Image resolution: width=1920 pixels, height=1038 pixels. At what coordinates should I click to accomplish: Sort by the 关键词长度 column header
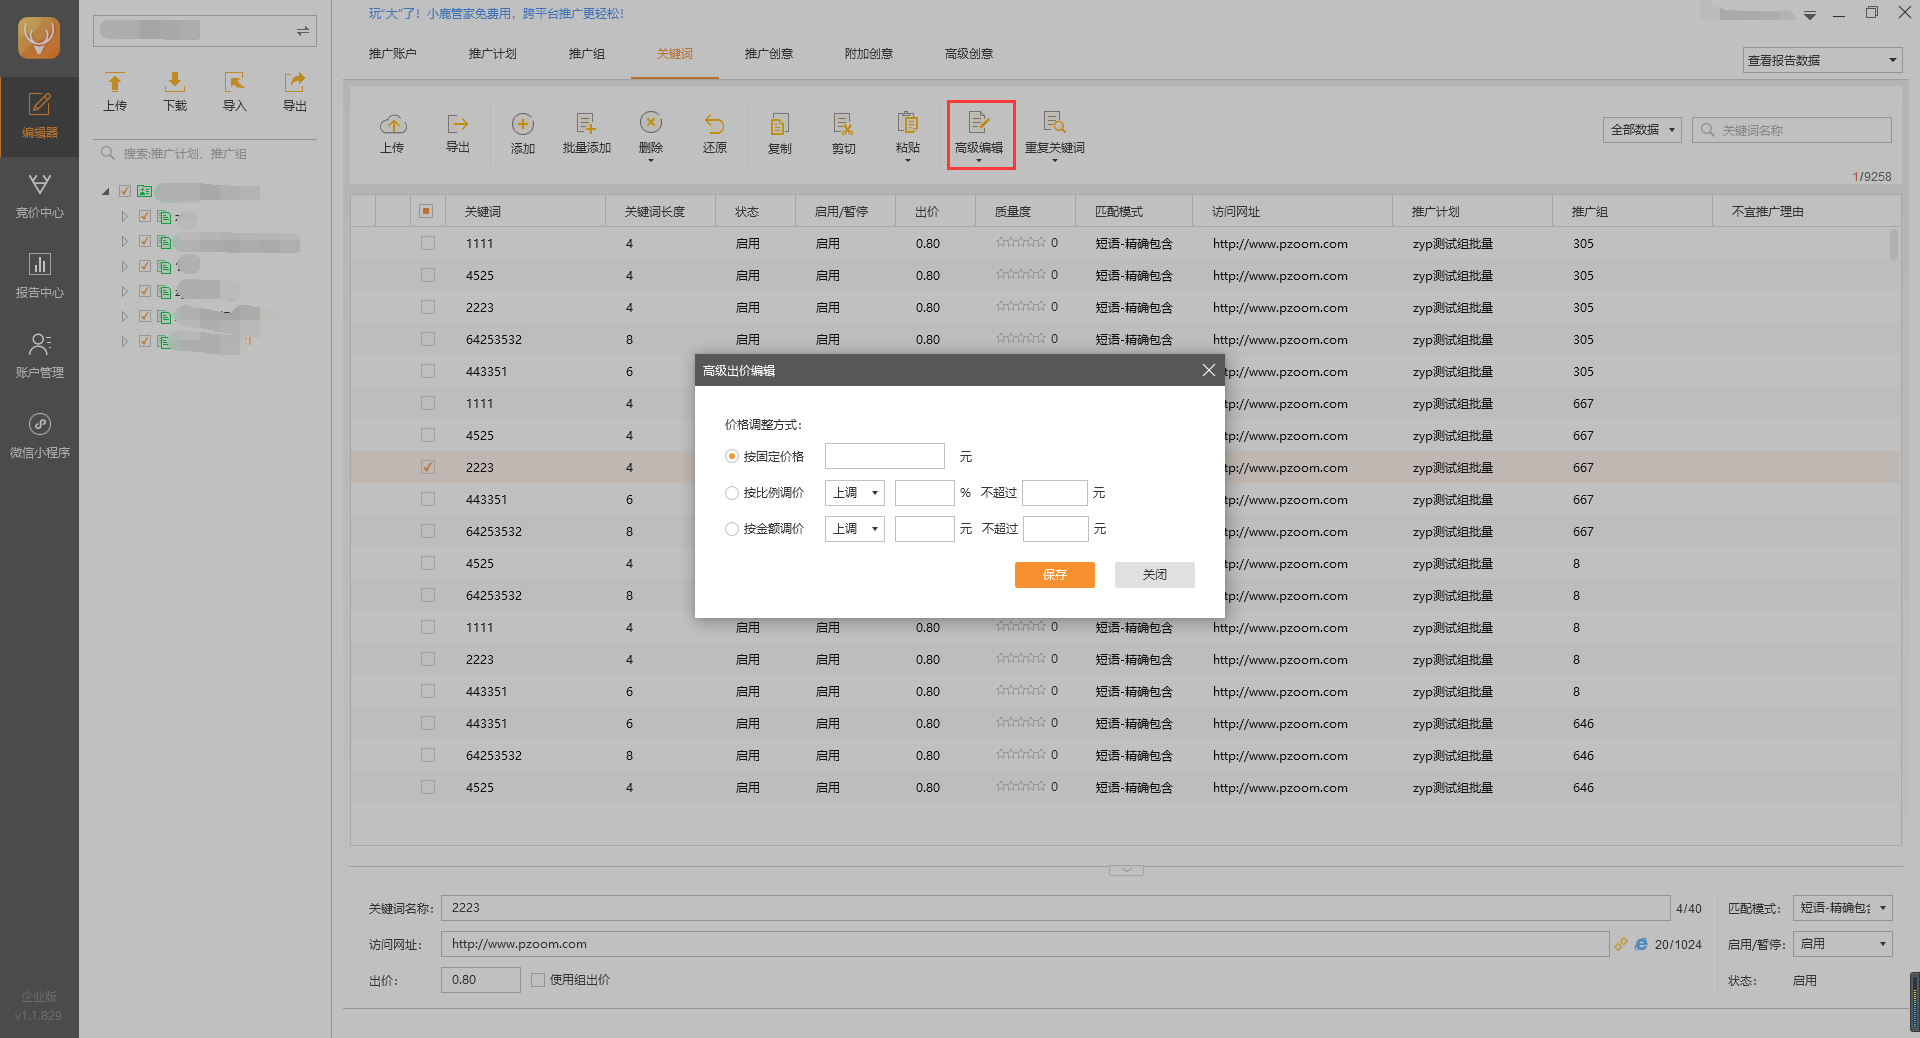[660, 212]
